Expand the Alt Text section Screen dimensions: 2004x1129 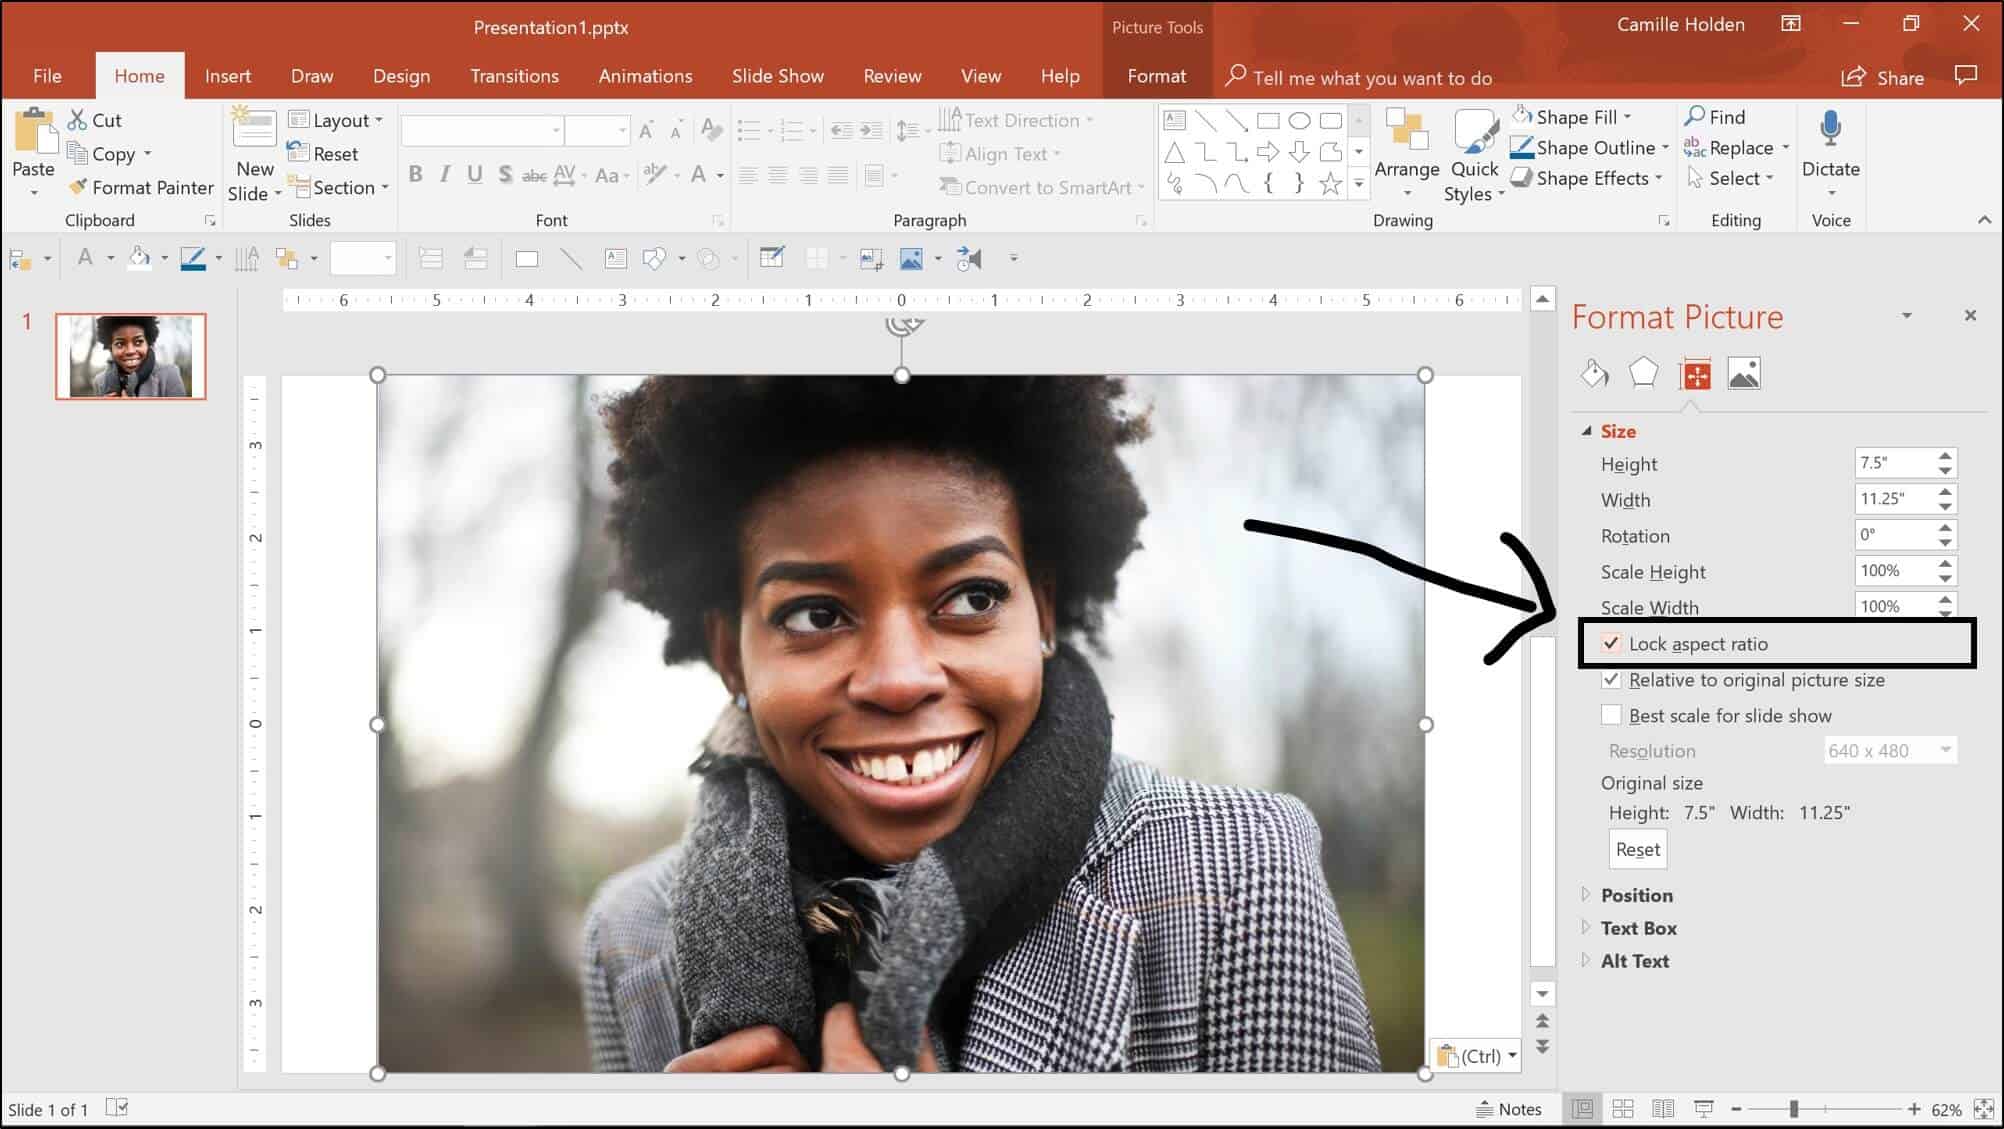click(x=1586, y=961)
